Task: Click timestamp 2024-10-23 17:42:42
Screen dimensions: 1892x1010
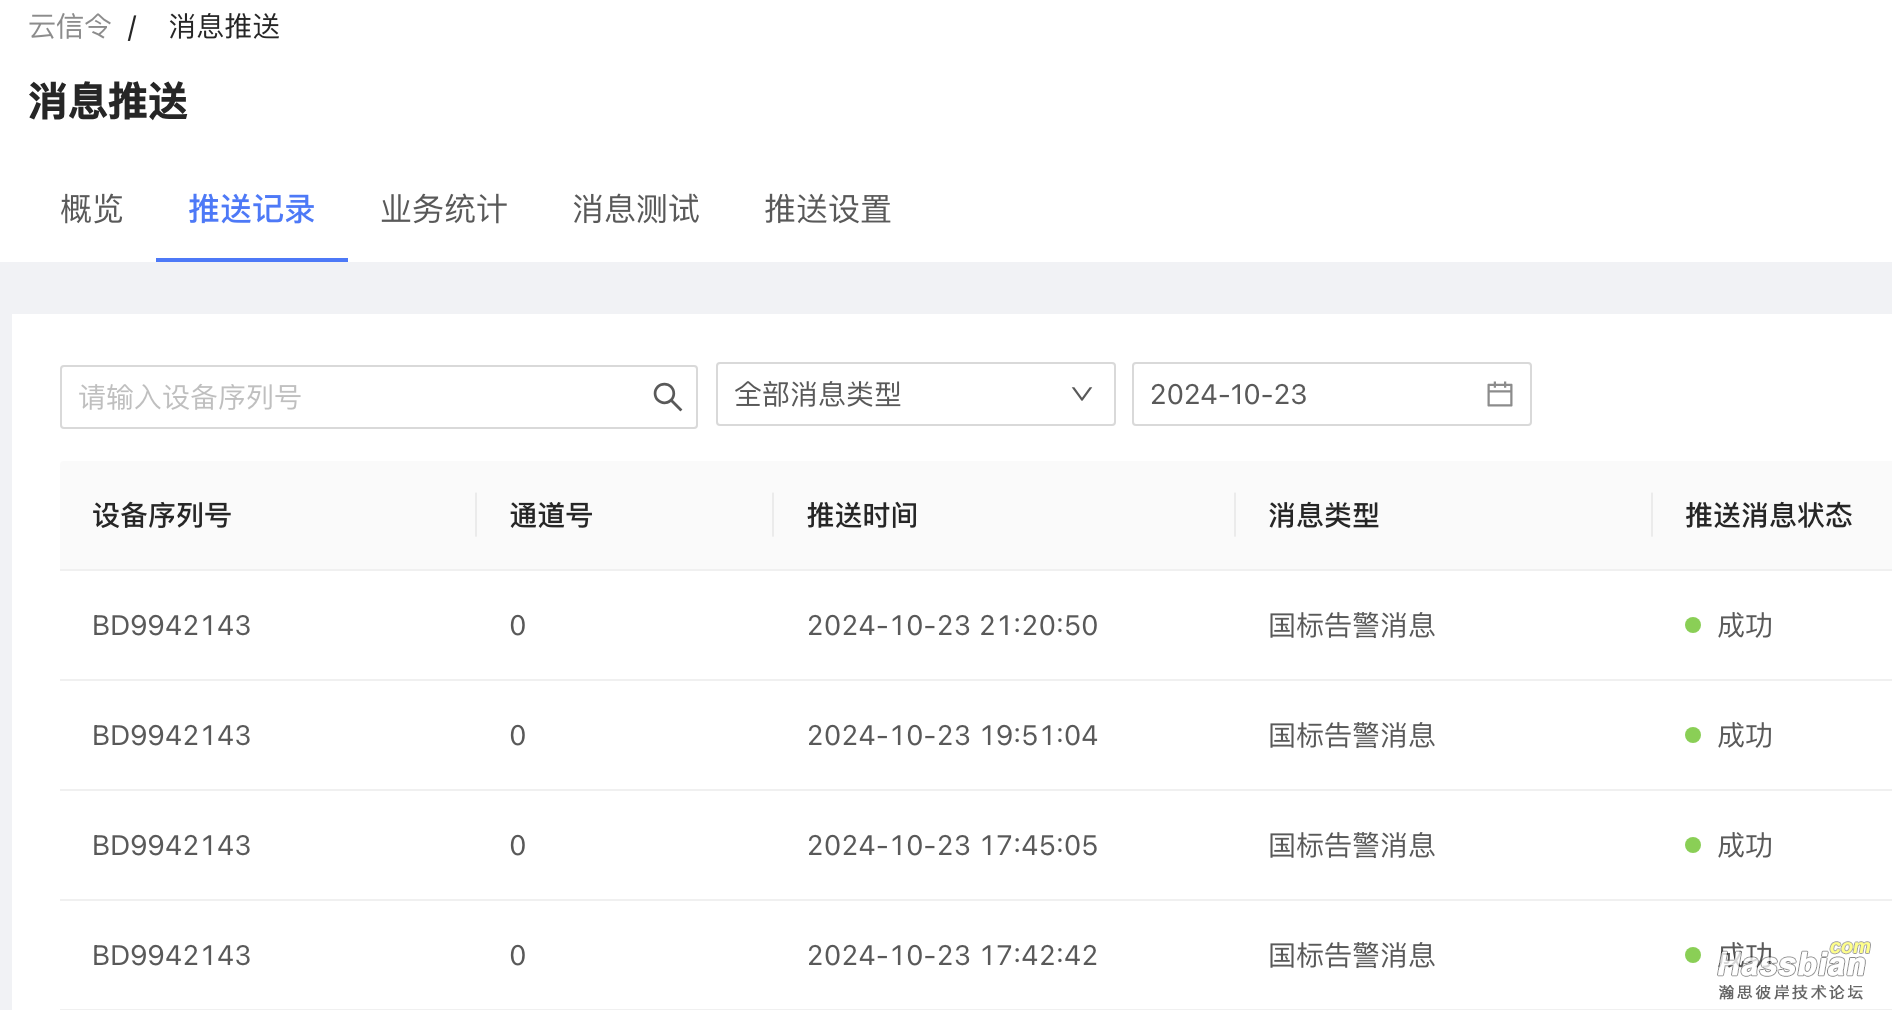Action: point(952,955)
